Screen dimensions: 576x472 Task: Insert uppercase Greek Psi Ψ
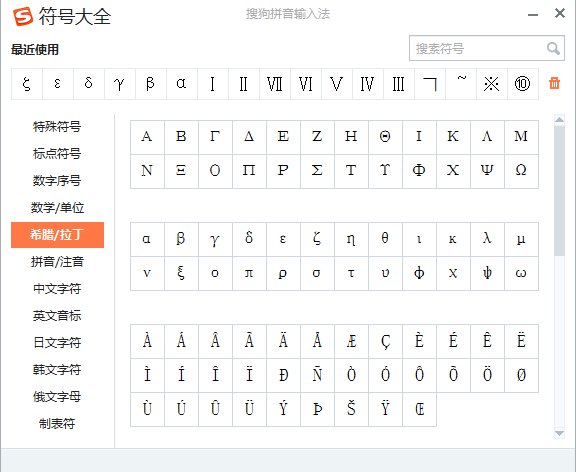pos(487,171)
